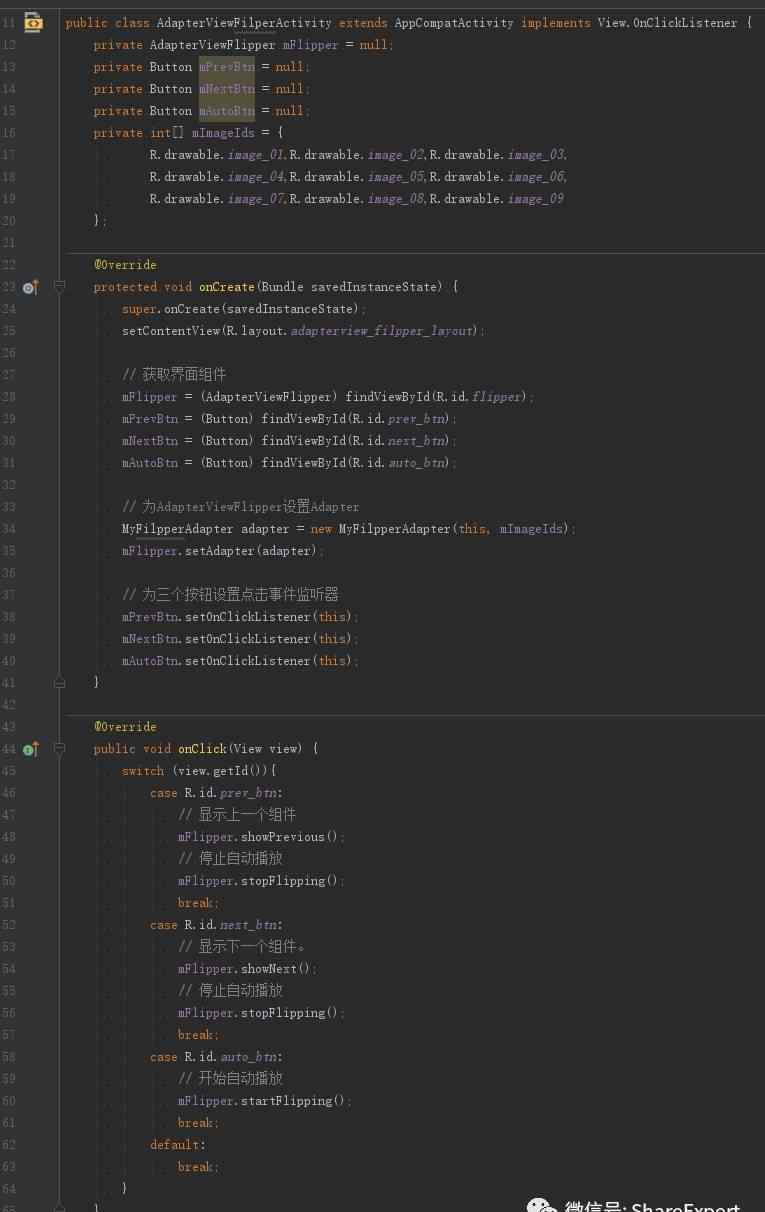Click View.OnClickListener in the class declaration
765x1212 pixels.
(668, 23)
